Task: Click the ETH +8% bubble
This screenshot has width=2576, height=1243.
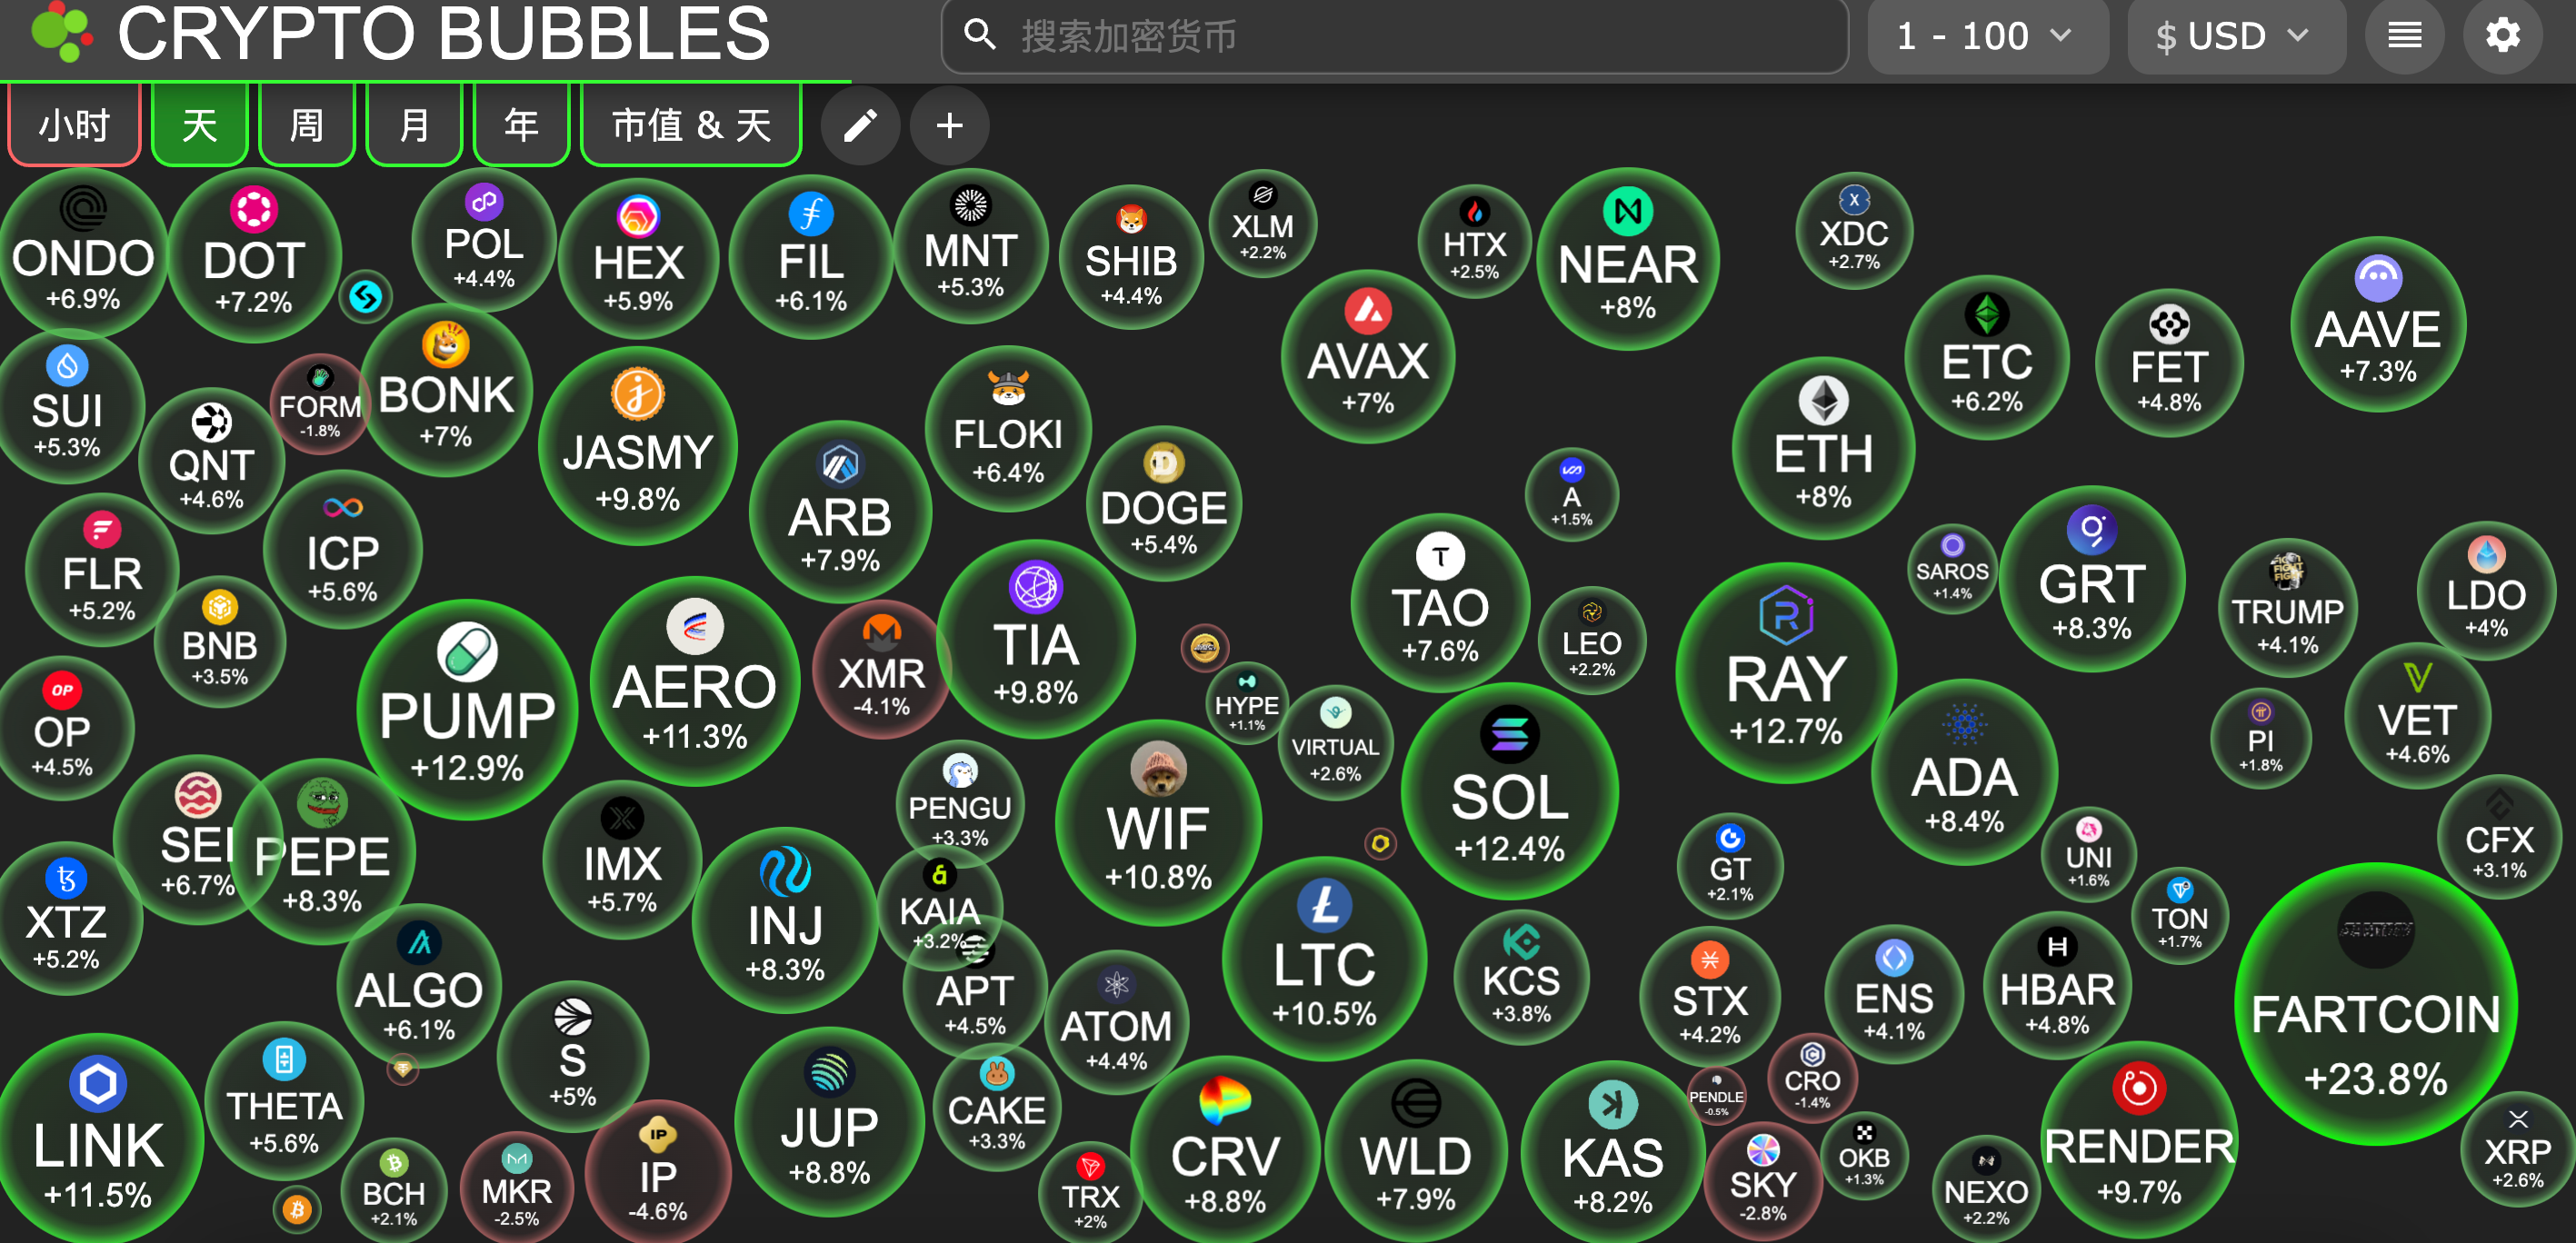Action: pyautogui.click(x=1824, y=448)
